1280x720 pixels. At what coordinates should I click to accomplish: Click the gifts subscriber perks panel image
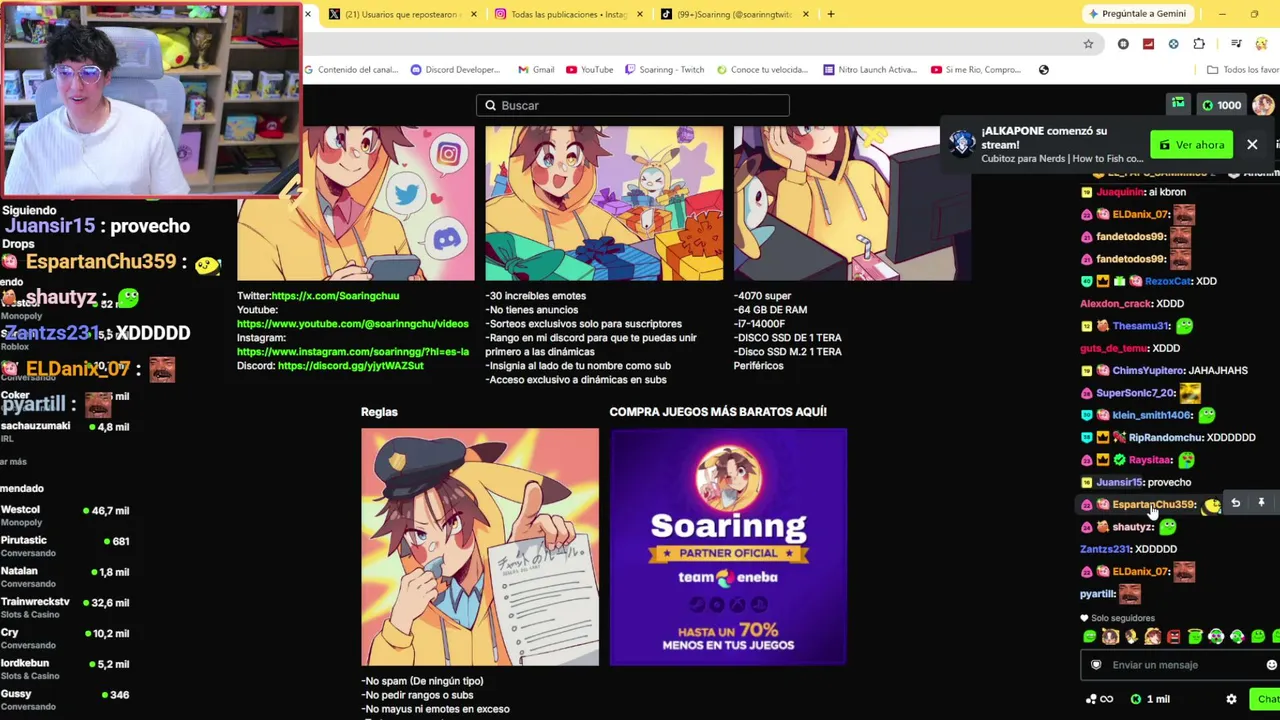click(x=604, y=203)
